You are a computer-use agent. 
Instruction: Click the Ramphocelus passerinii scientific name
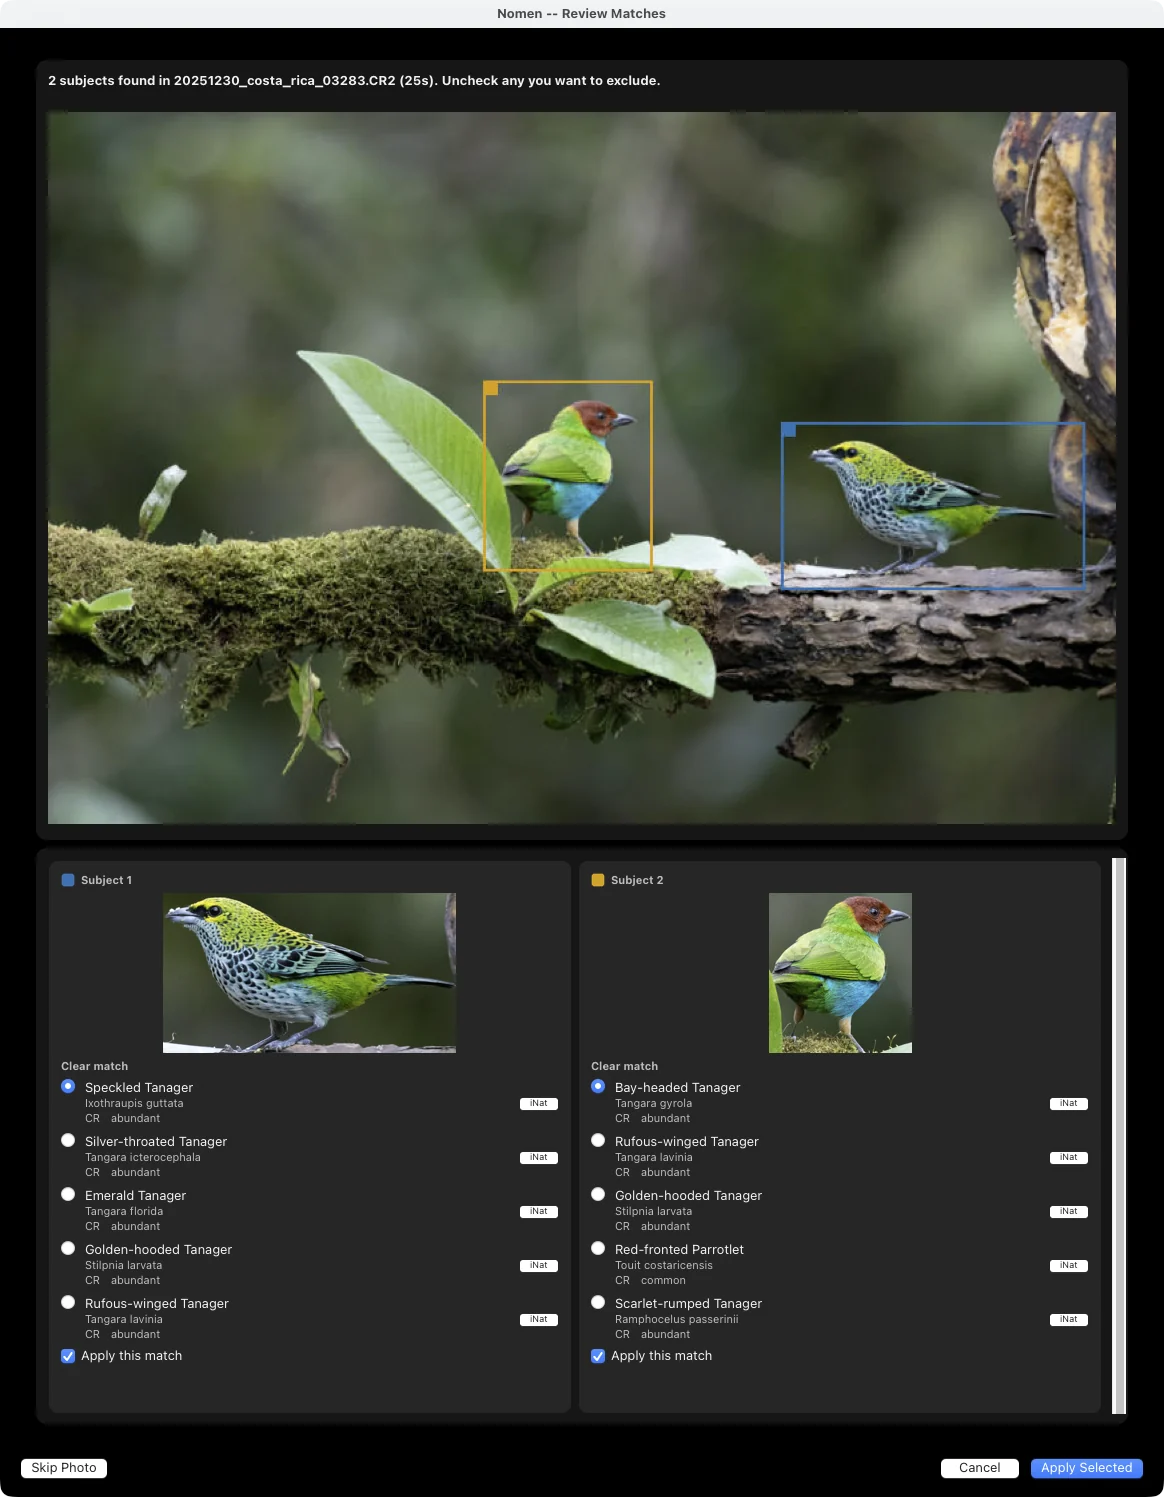677,1320
